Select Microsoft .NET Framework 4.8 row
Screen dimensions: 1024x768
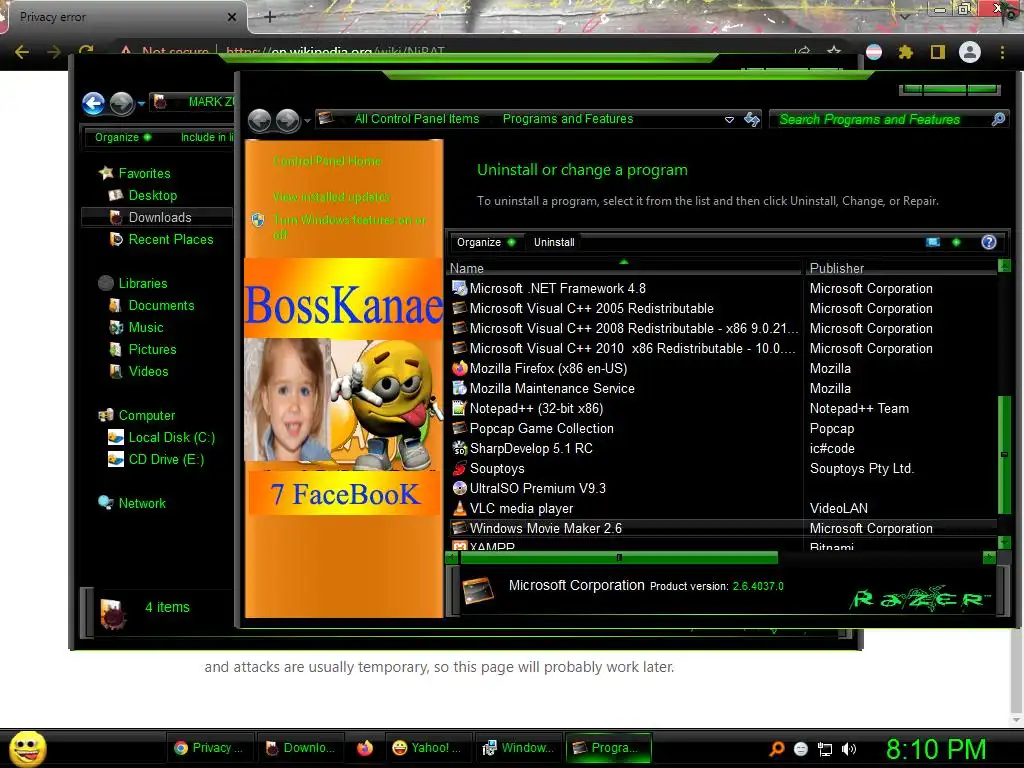coord(723,288)
